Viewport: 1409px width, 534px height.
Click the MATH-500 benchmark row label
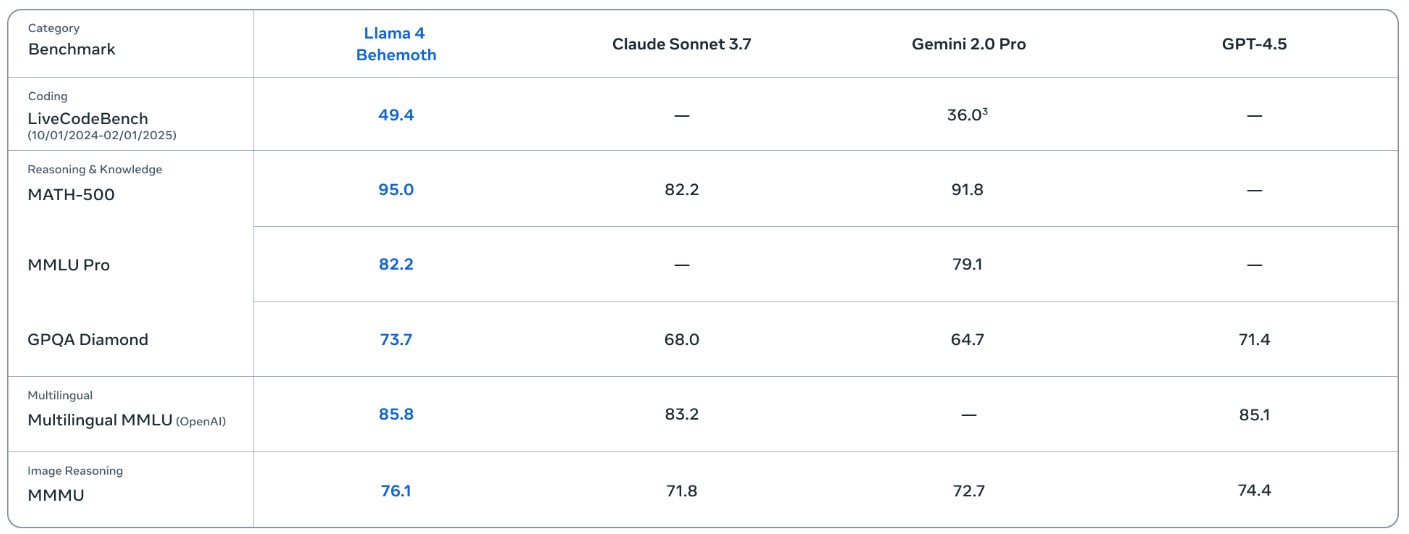[71, 194]
